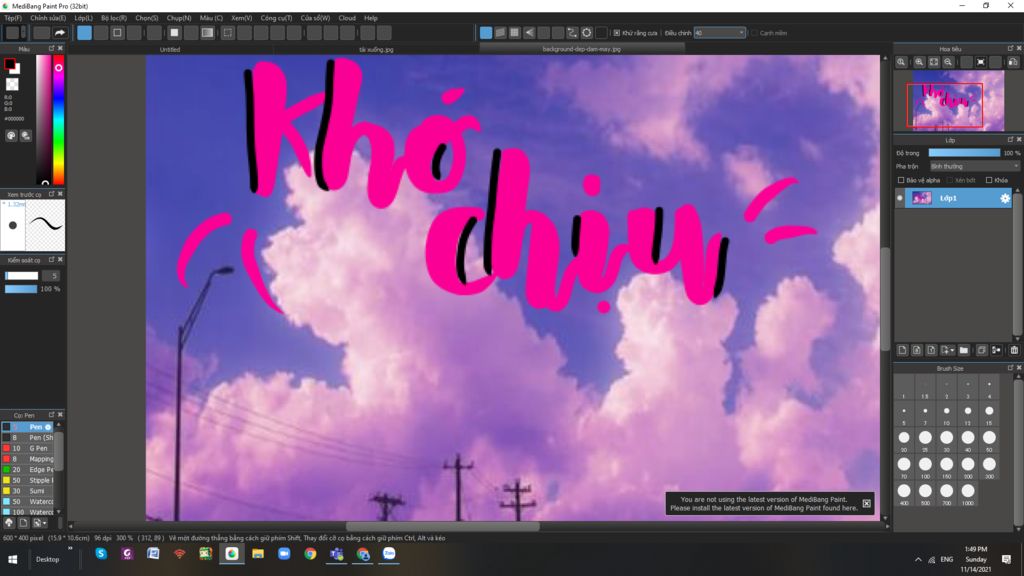Click the first magnifier icon in navigator
The image size is (1024, 576).
coord(901,62)
